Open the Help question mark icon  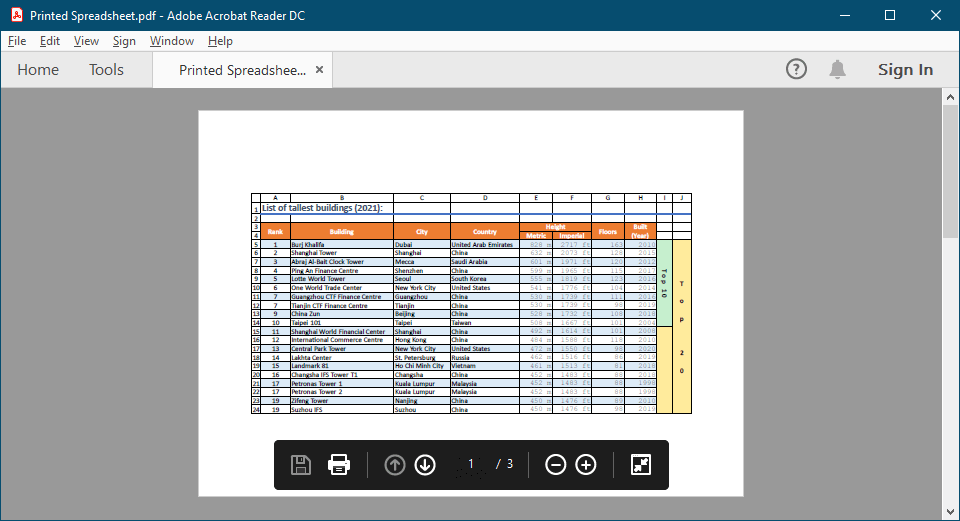tap(796, 69)
